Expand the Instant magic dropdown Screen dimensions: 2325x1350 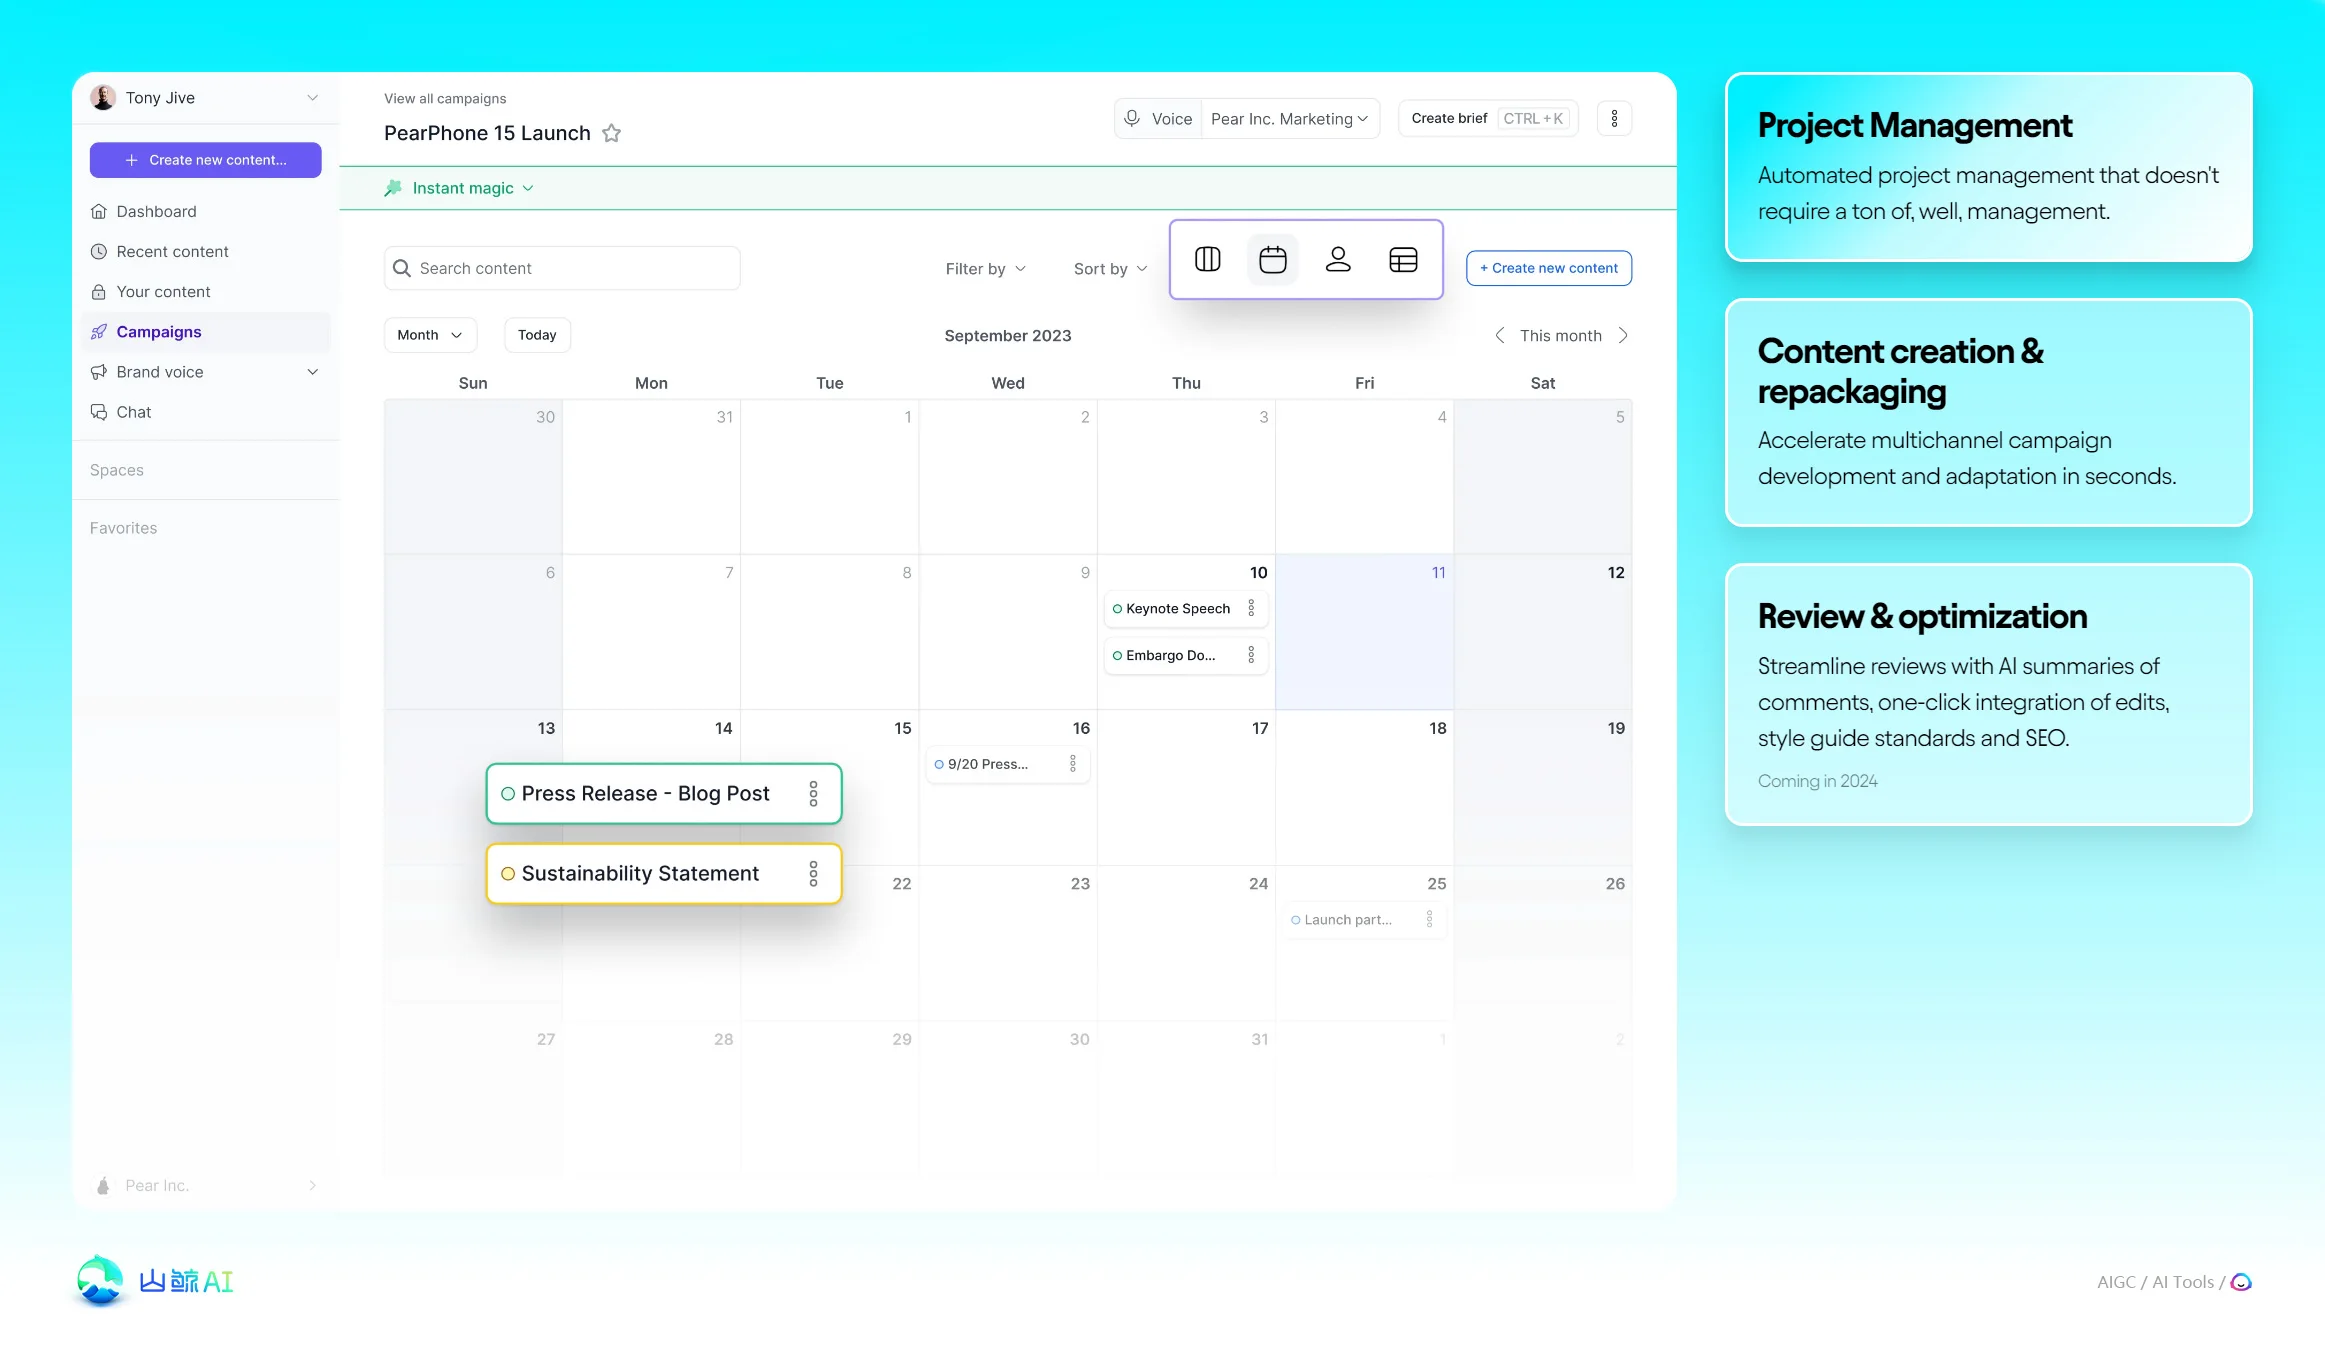pos(528,188)
